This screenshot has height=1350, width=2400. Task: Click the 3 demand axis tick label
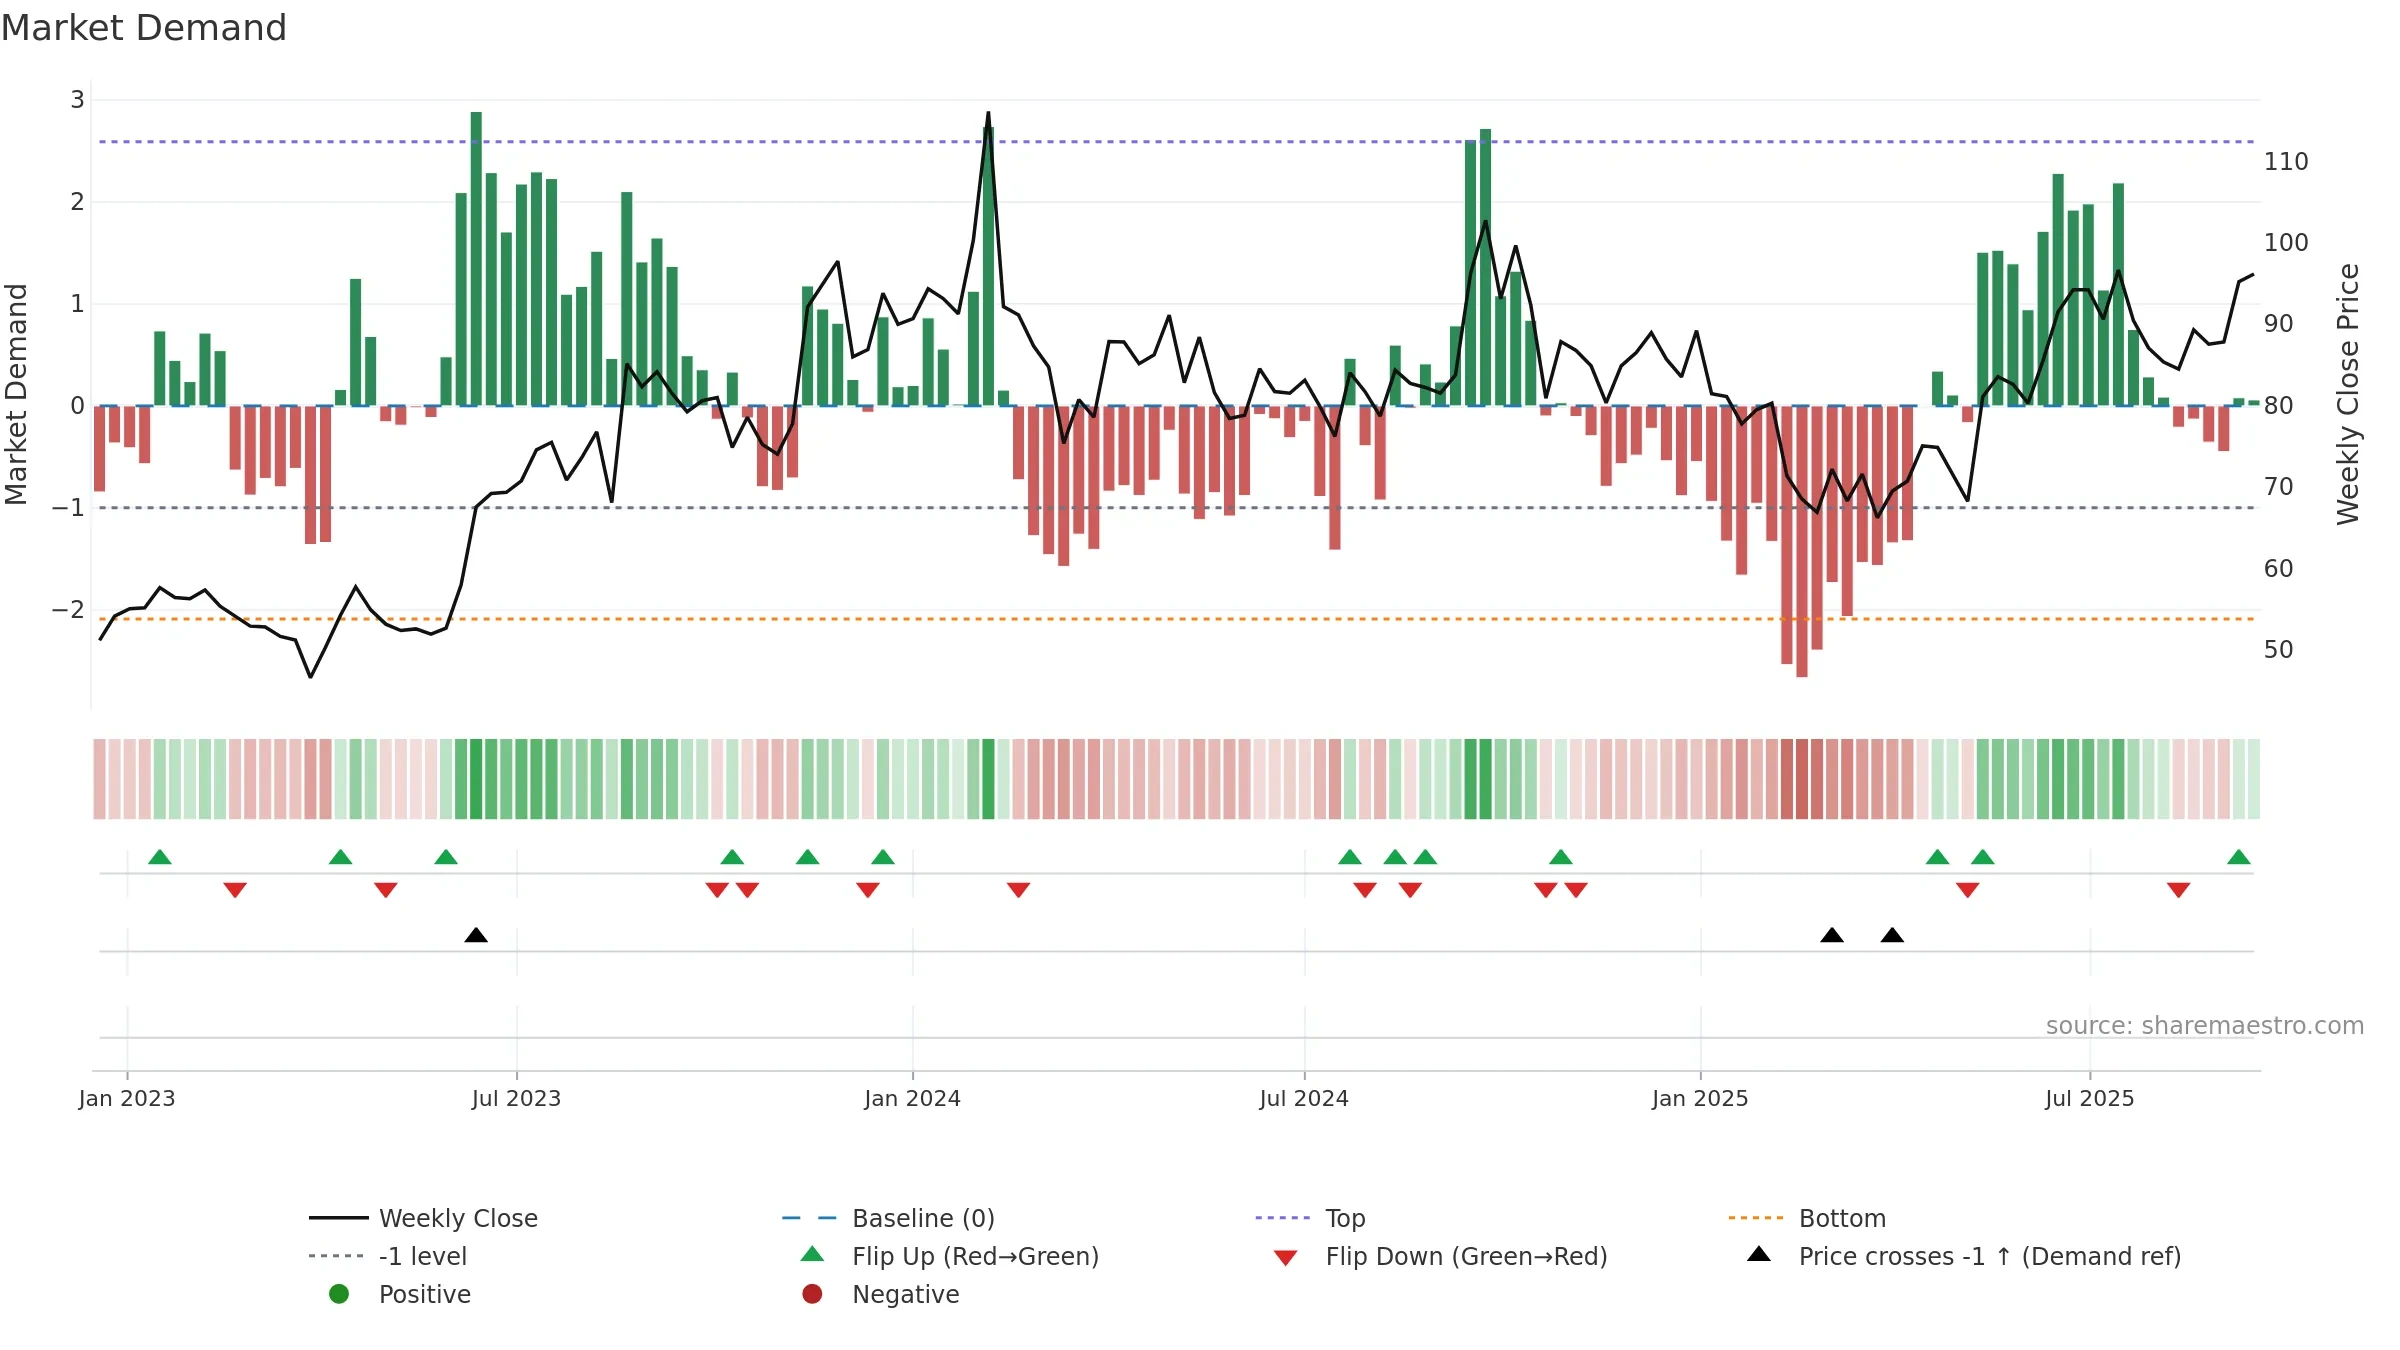point(78,100)
